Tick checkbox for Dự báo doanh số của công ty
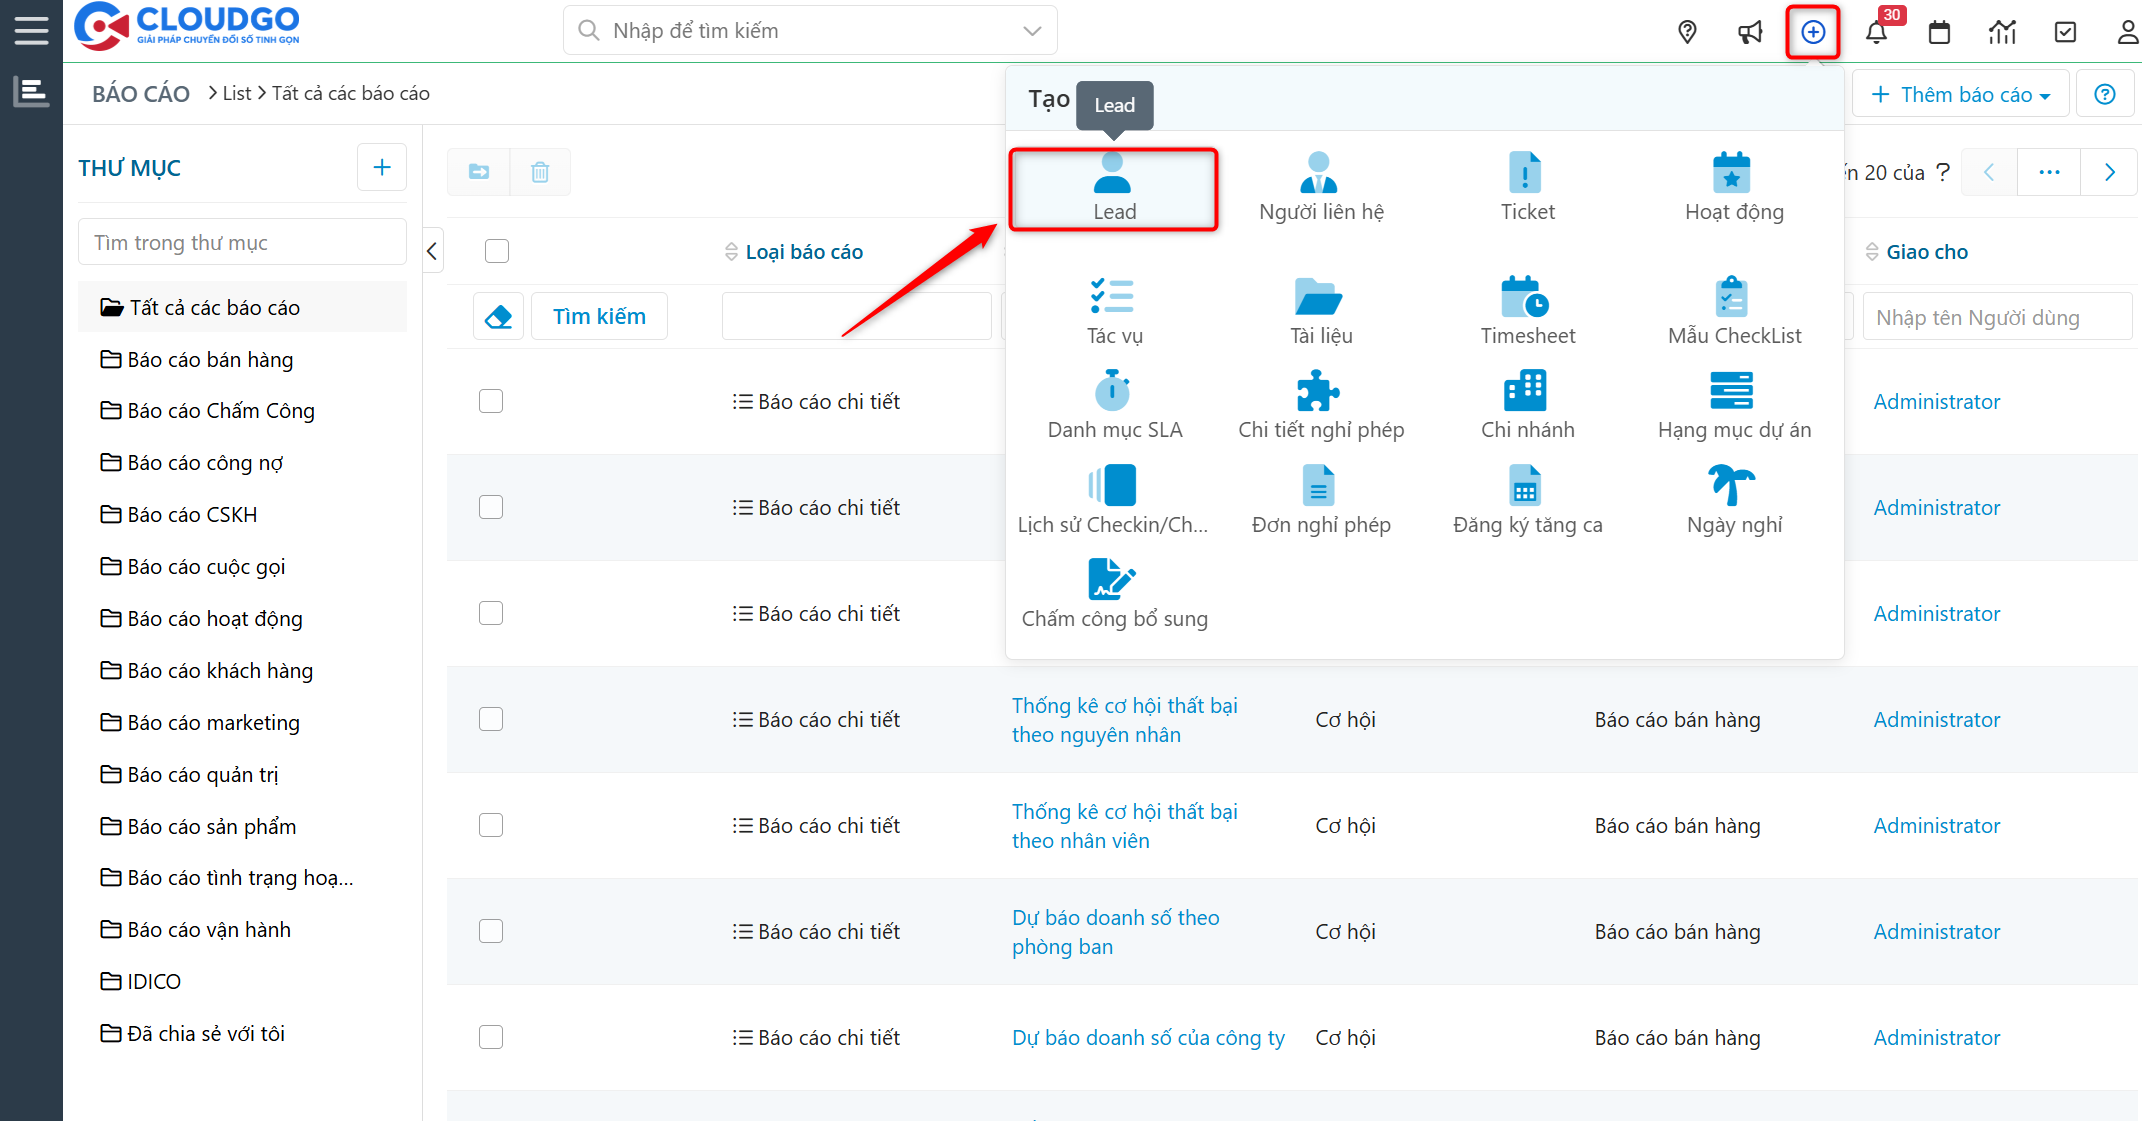This screenshot has width=2142, height=1121. coord(491,1037)
